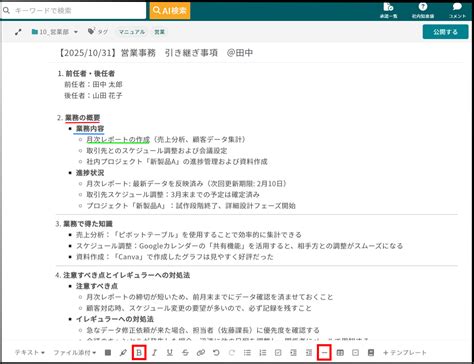Click the collapsible block icon right of the table icon
This screenshot has width=474, height=364.
[355, 352]
